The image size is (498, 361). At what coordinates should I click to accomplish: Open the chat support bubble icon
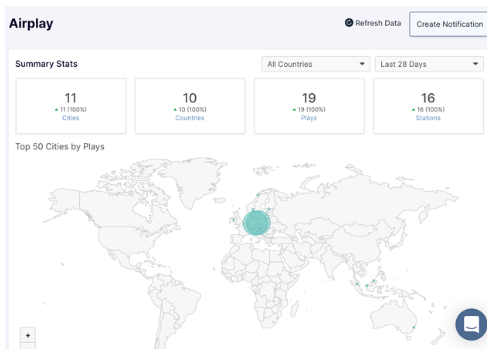coord(471,324)
